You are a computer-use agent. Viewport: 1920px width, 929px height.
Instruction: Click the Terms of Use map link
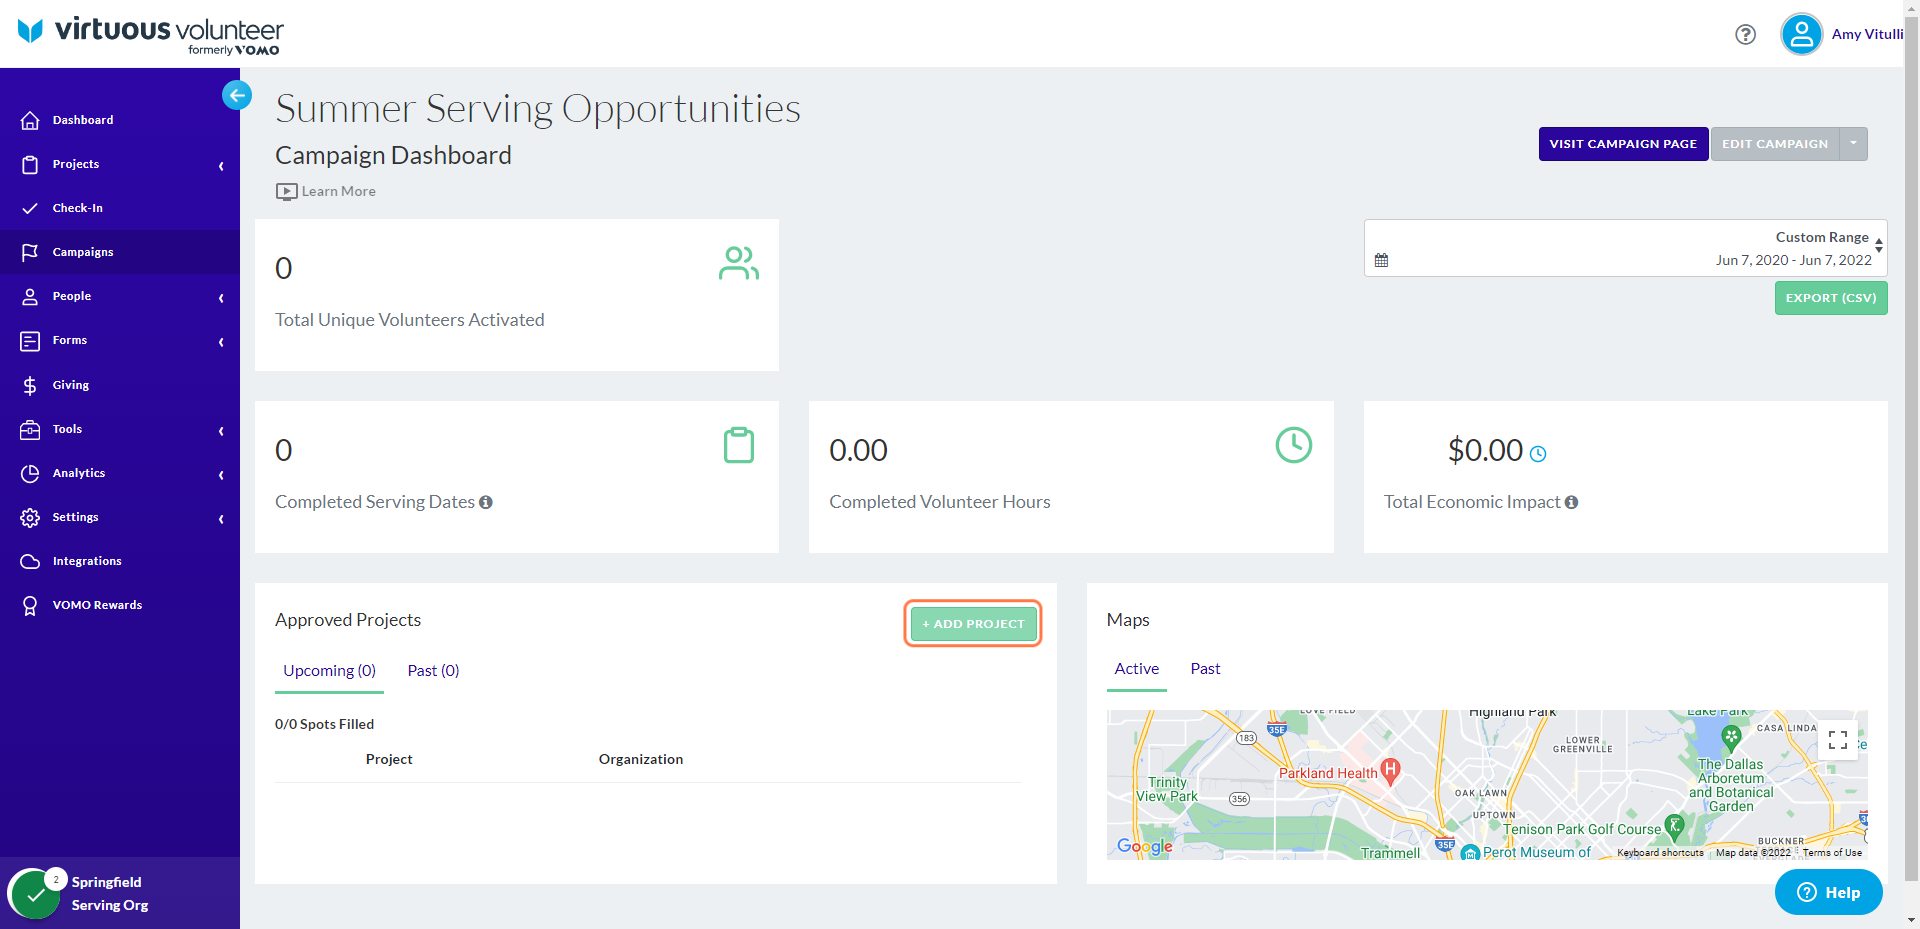tap(1832, 853)
